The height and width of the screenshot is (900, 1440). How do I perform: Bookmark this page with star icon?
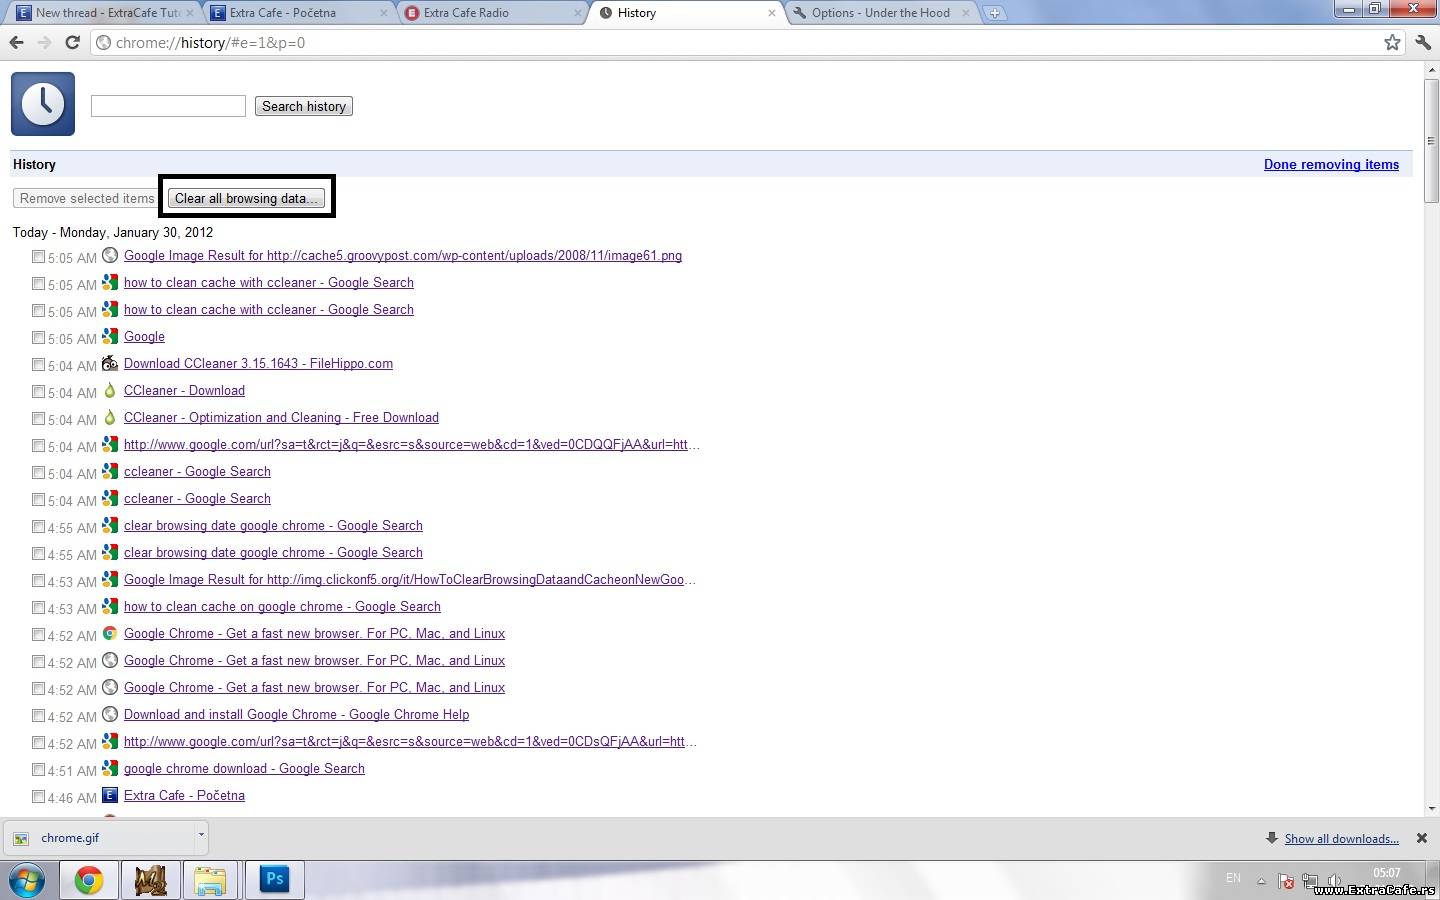(1392, 42)
